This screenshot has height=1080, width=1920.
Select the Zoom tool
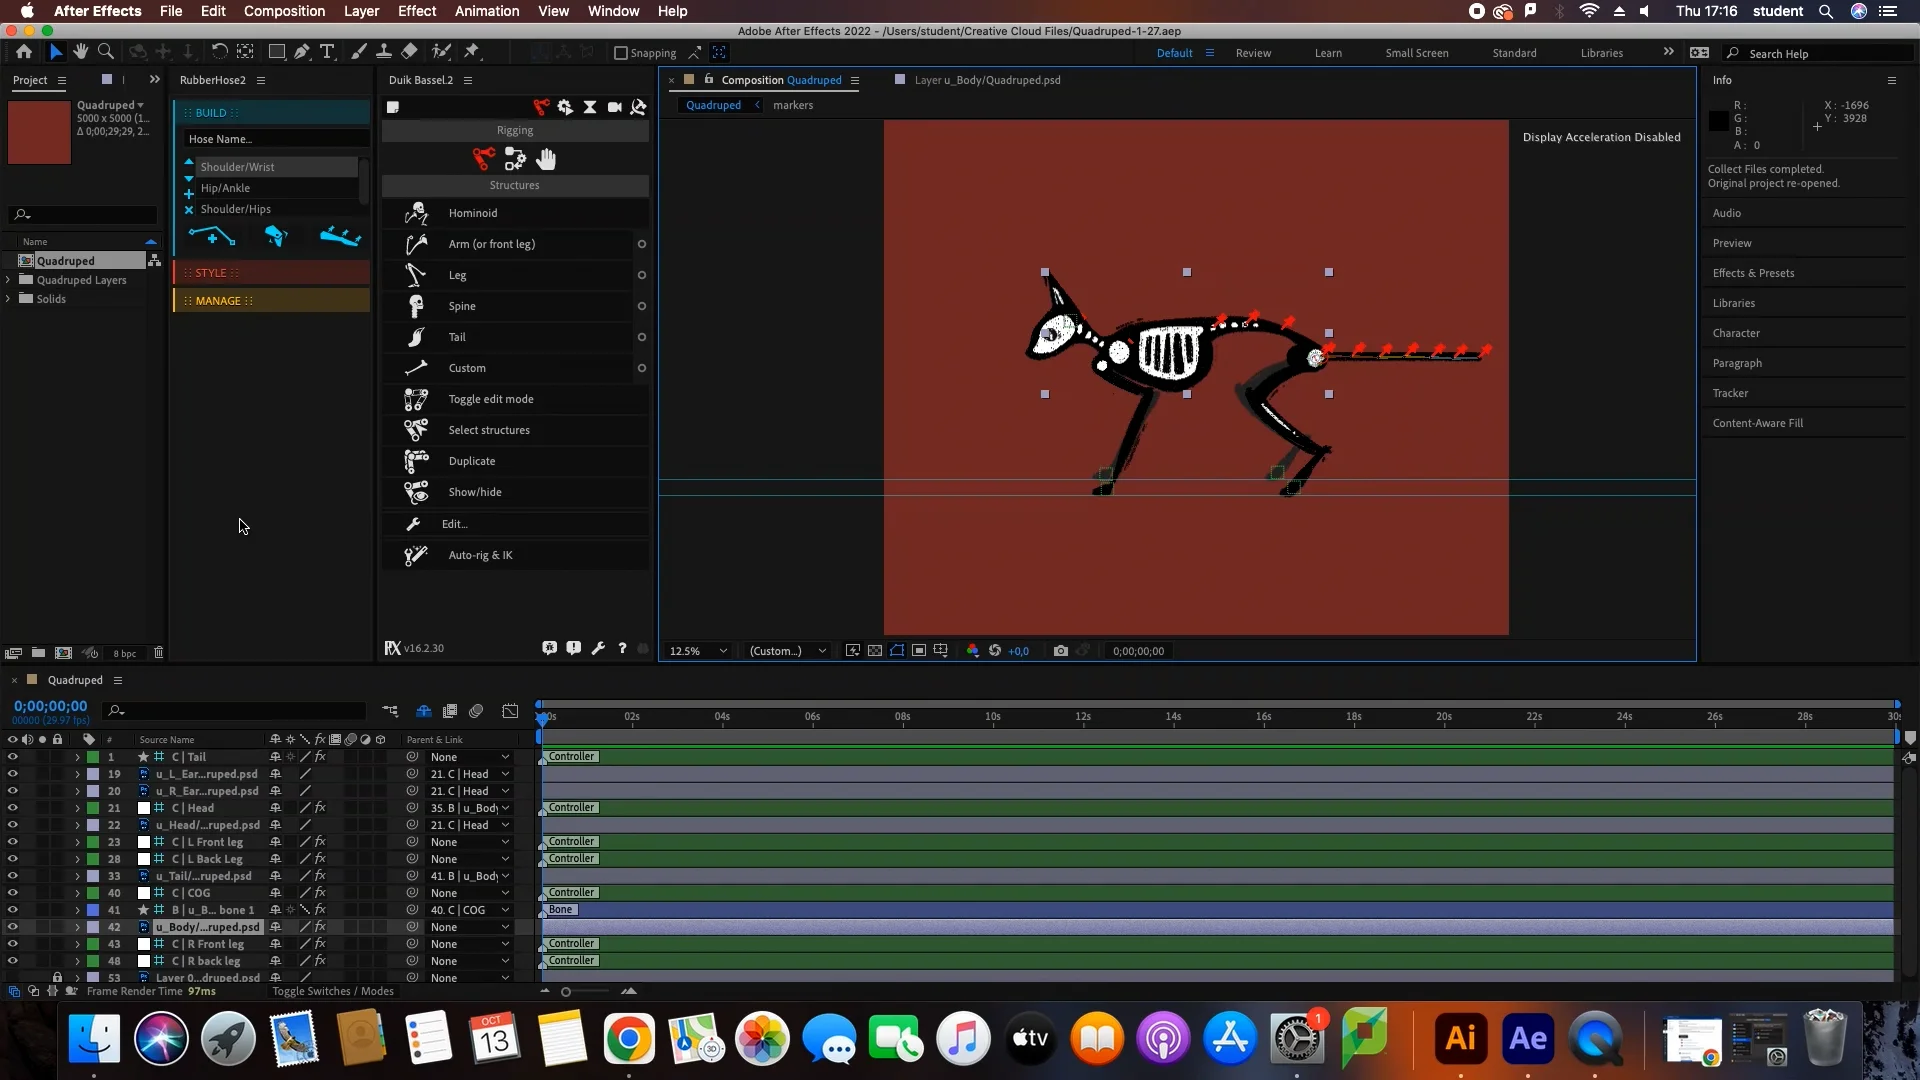(x=105, y=52)
